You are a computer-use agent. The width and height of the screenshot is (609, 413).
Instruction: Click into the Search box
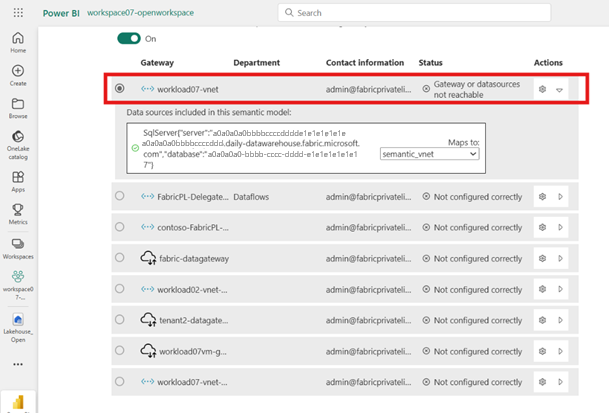pos(414,13)
